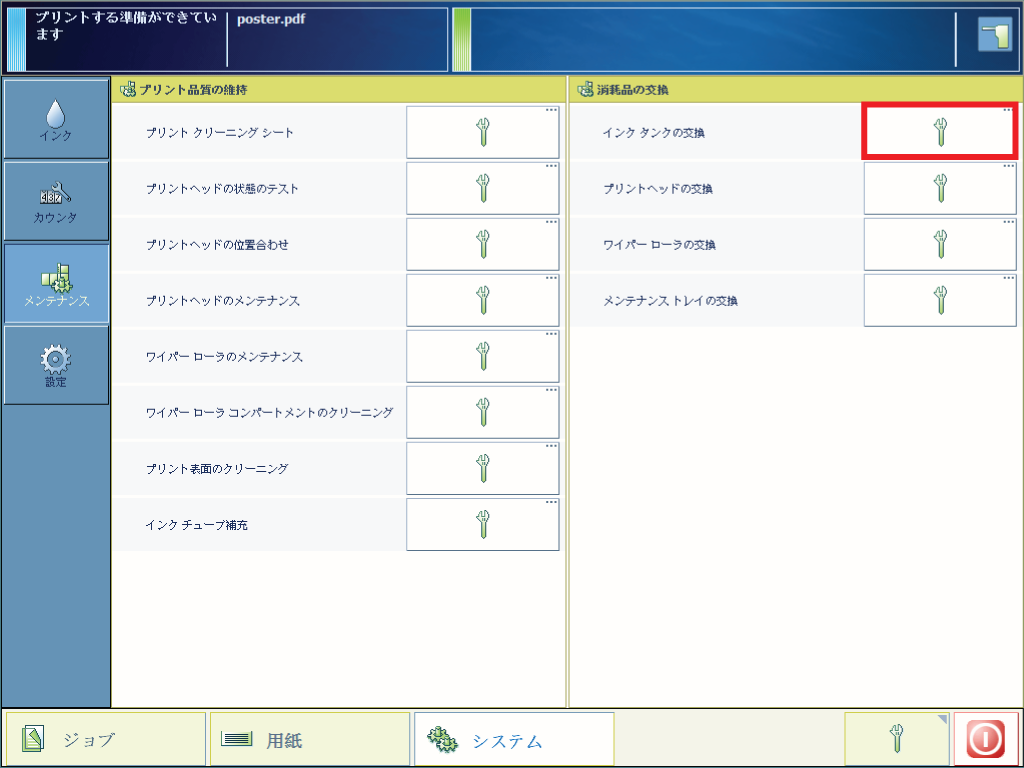The height and width of the screenshot is (768, 1024).
Task: Start ワイパー ローラのメンテナンス wrench action
Action: [483, 357]
